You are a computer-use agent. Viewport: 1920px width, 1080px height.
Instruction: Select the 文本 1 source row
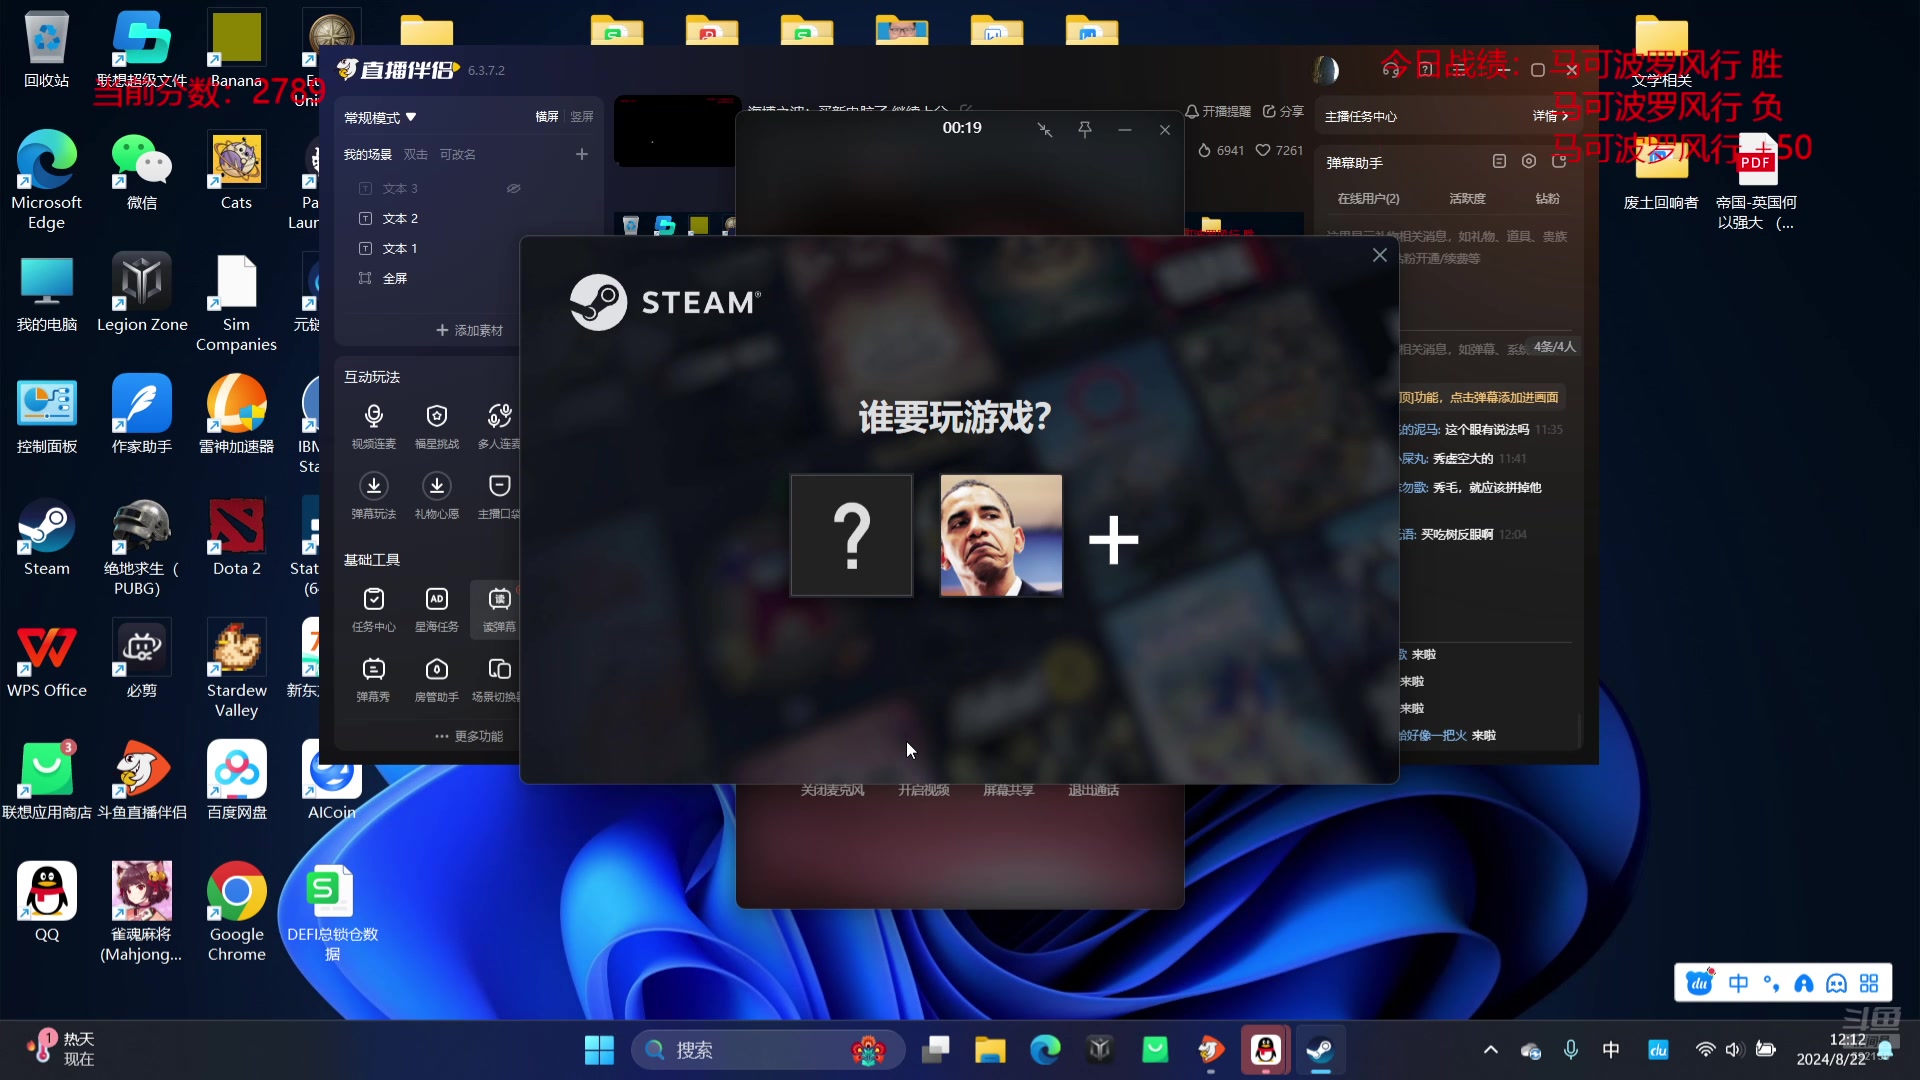click(x=440, y=248)
